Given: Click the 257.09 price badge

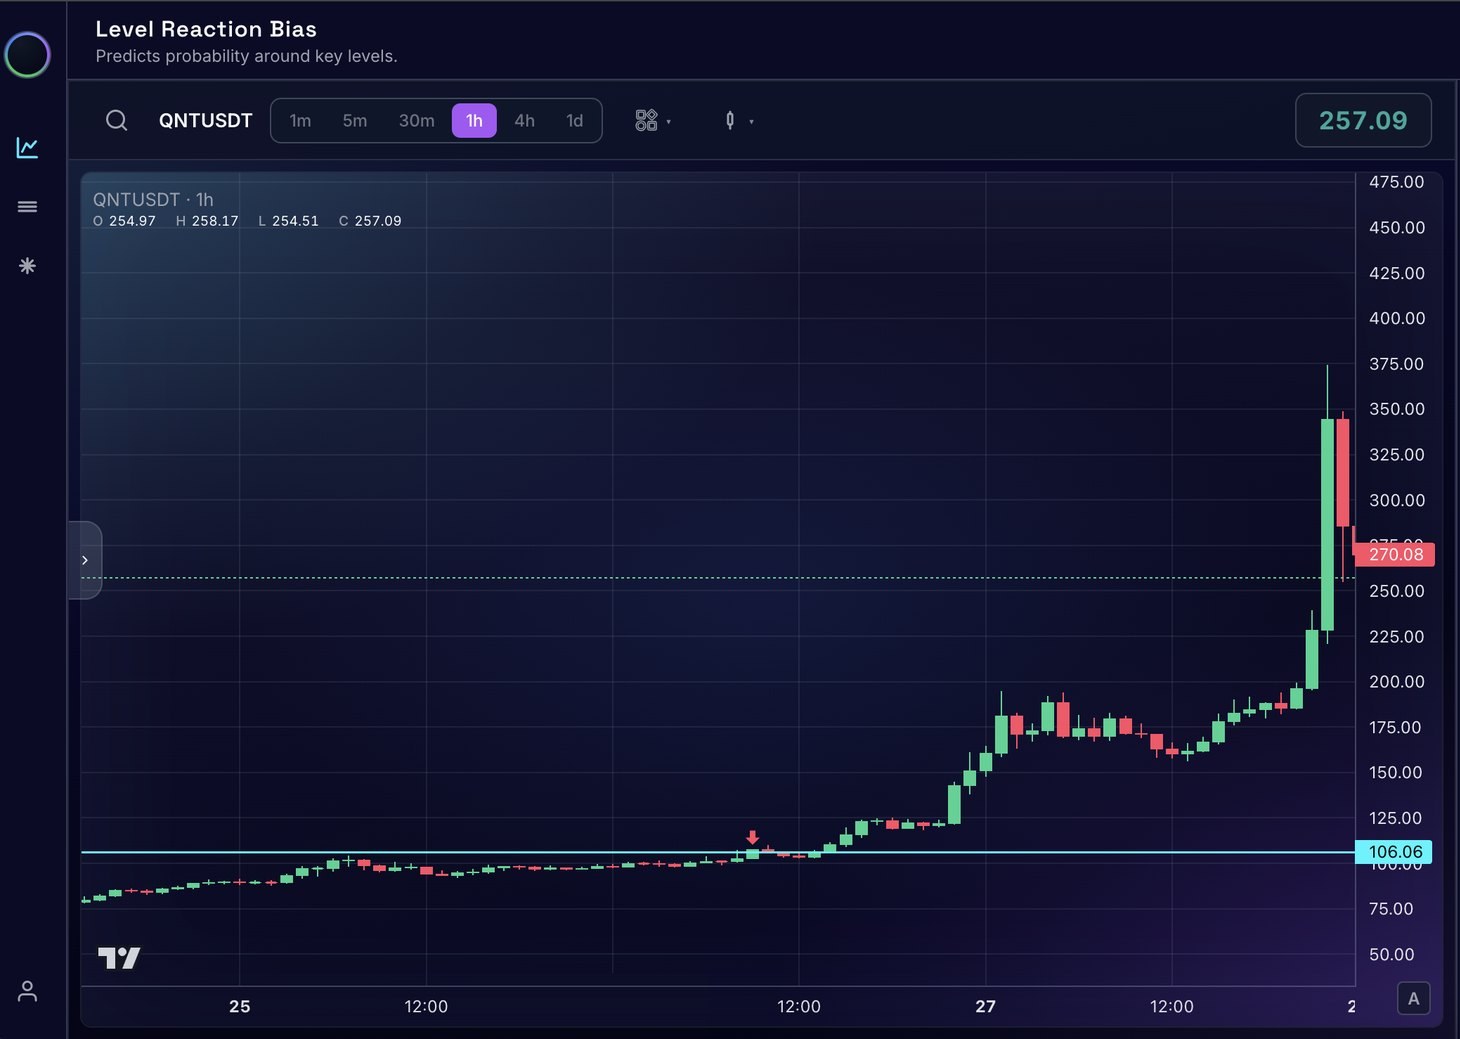Looking at the screenshot, I should (1363, 120).
